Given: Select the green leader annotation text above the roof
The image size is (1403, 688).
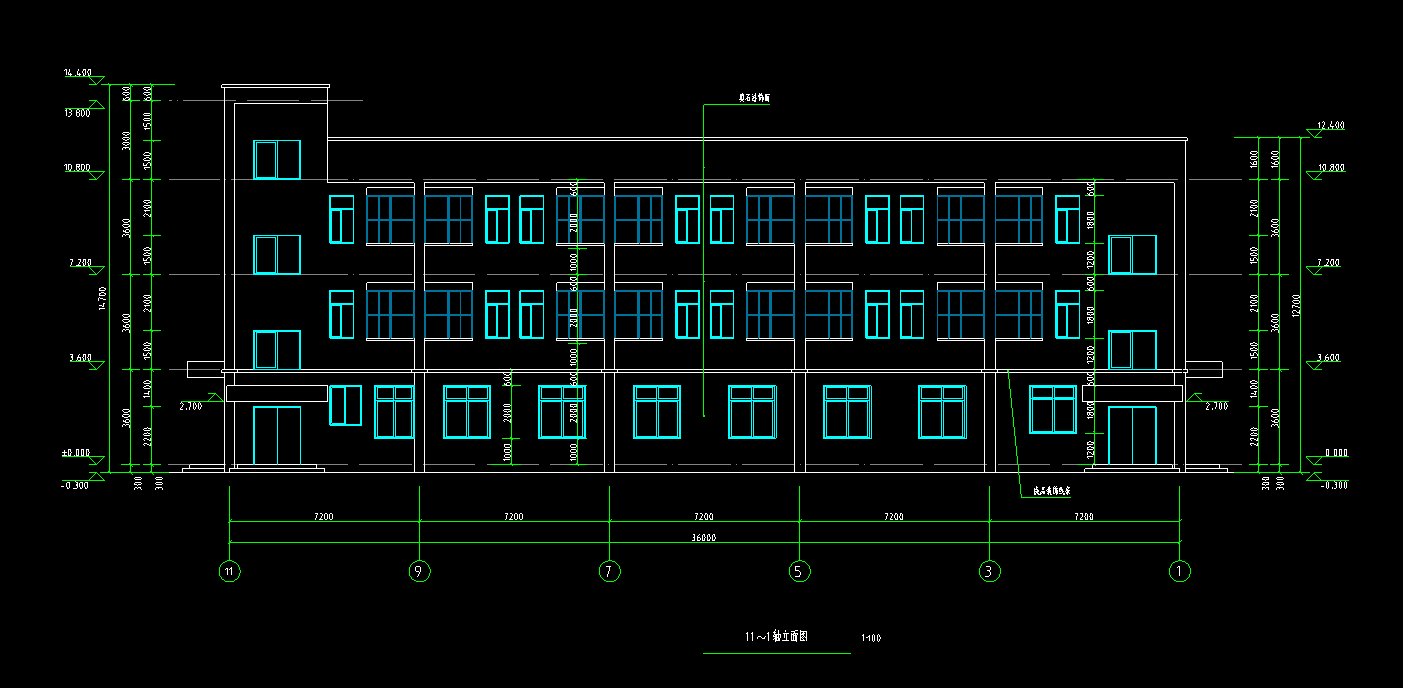Looking at the screenshot, I should coord(754,99).
